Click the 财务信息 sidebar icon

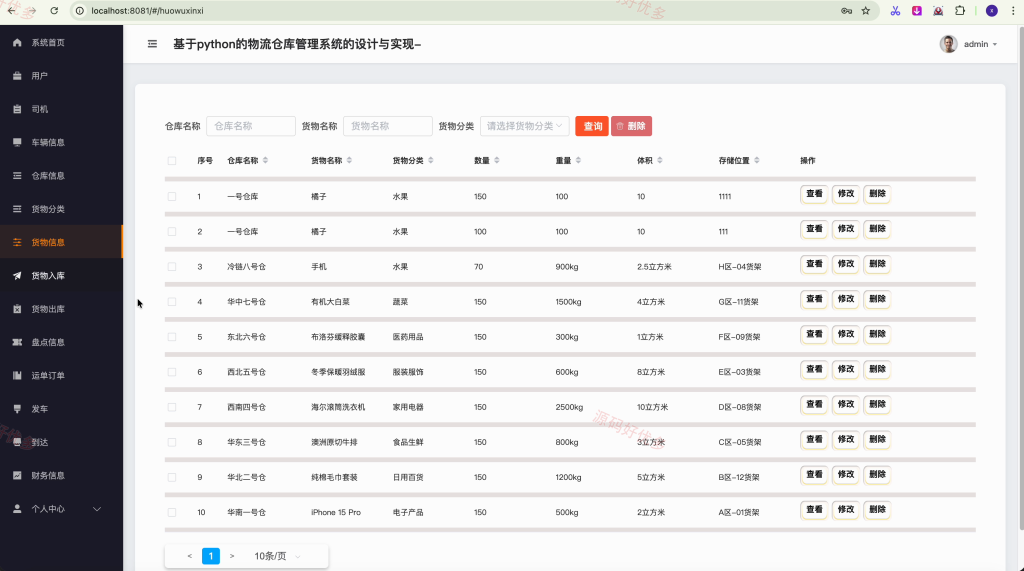tap(17, 476)
